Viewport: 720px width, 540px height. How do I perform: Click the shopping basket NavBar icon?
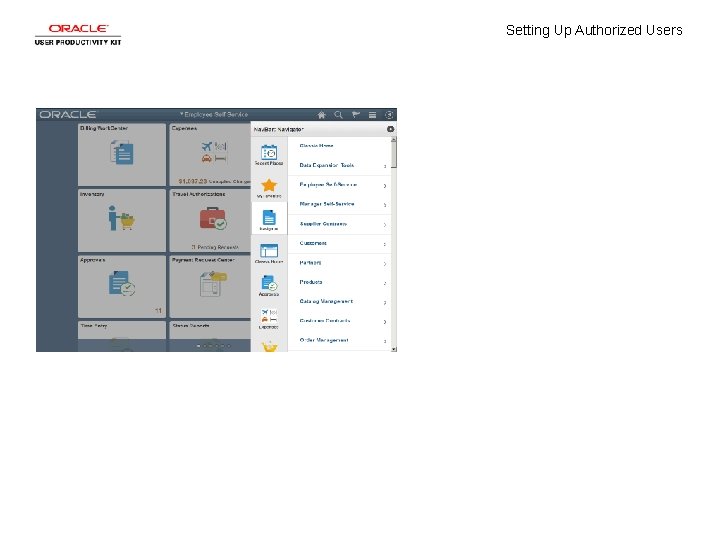tap(270, 347)
